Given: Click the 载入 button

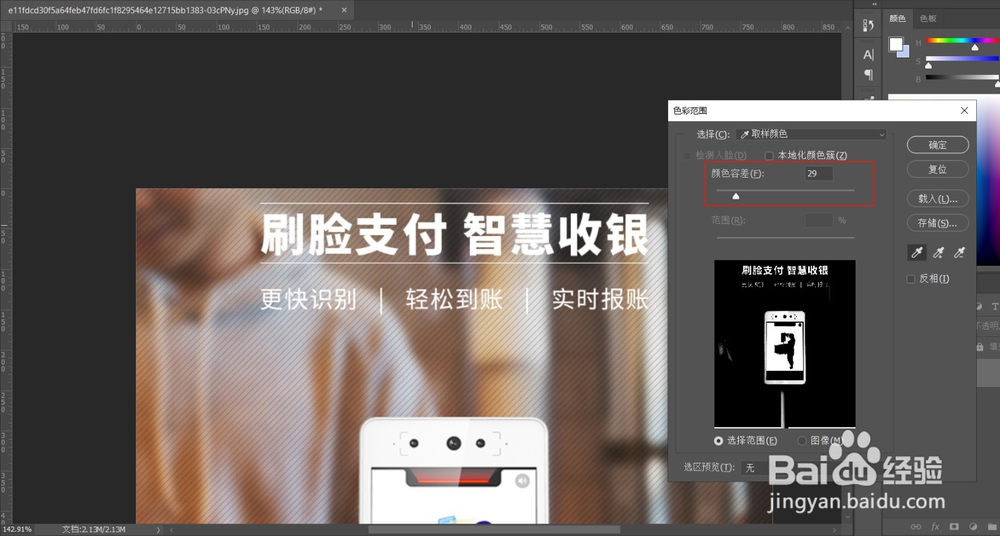Looking at the screenshot, I should (x=938, y=198).
